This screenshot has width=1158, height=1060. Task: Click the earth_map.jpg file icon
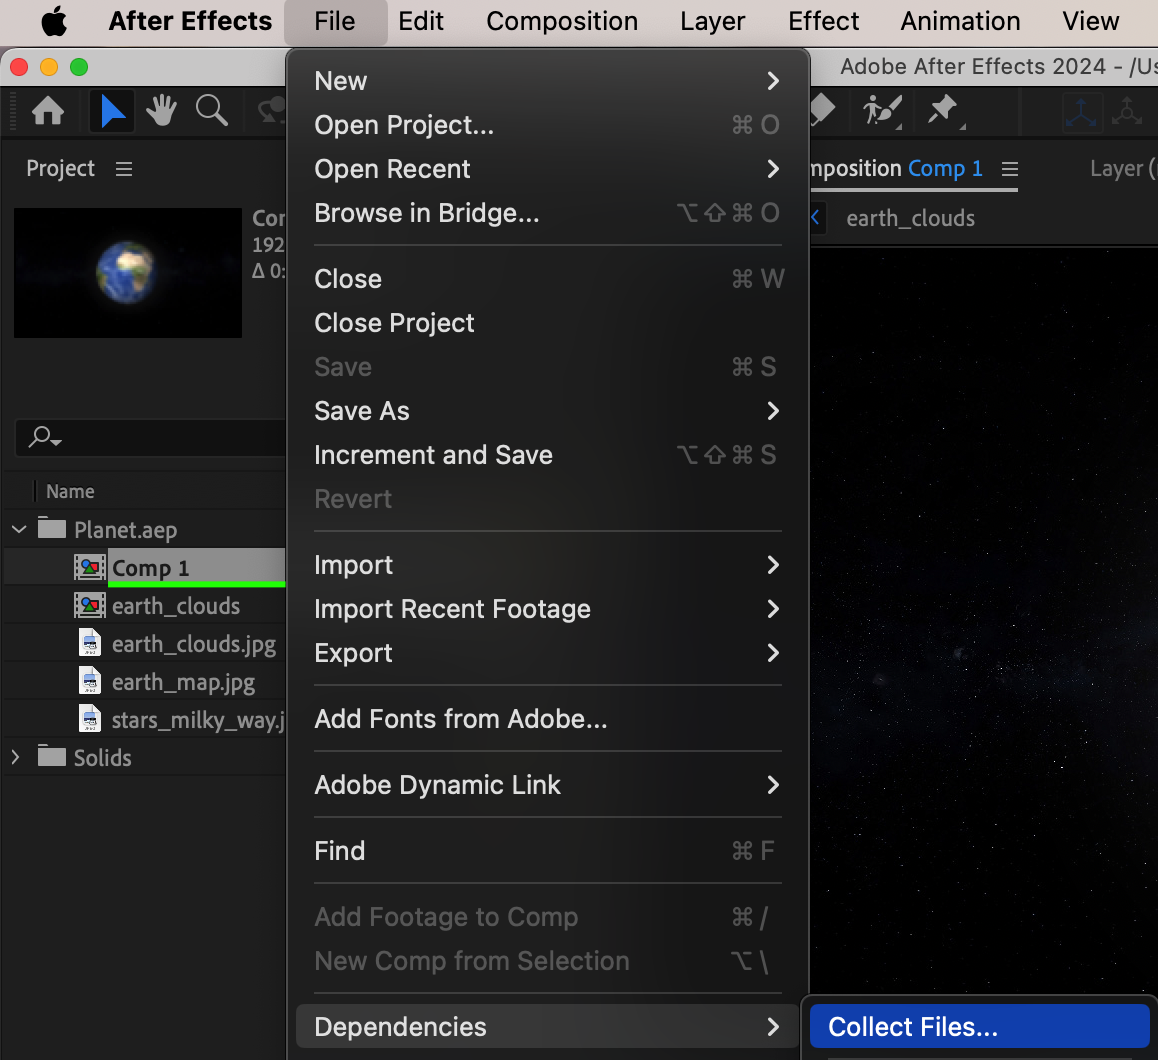click(90, 680)
